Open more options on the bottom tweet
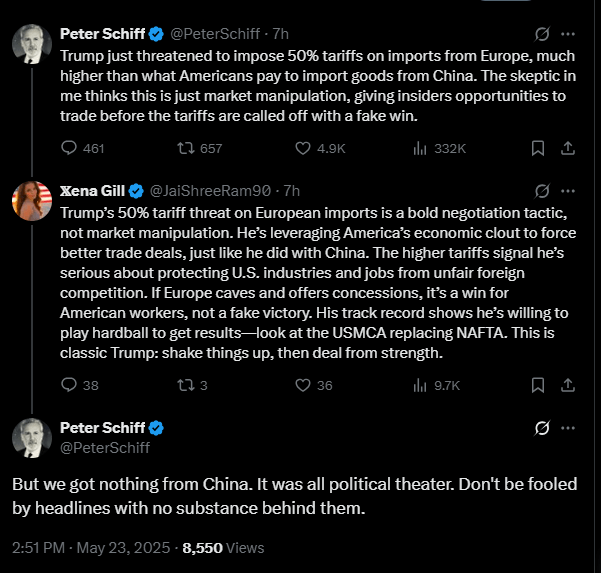The height and width of the screenshot is (573, 601). tap(568, 428)
